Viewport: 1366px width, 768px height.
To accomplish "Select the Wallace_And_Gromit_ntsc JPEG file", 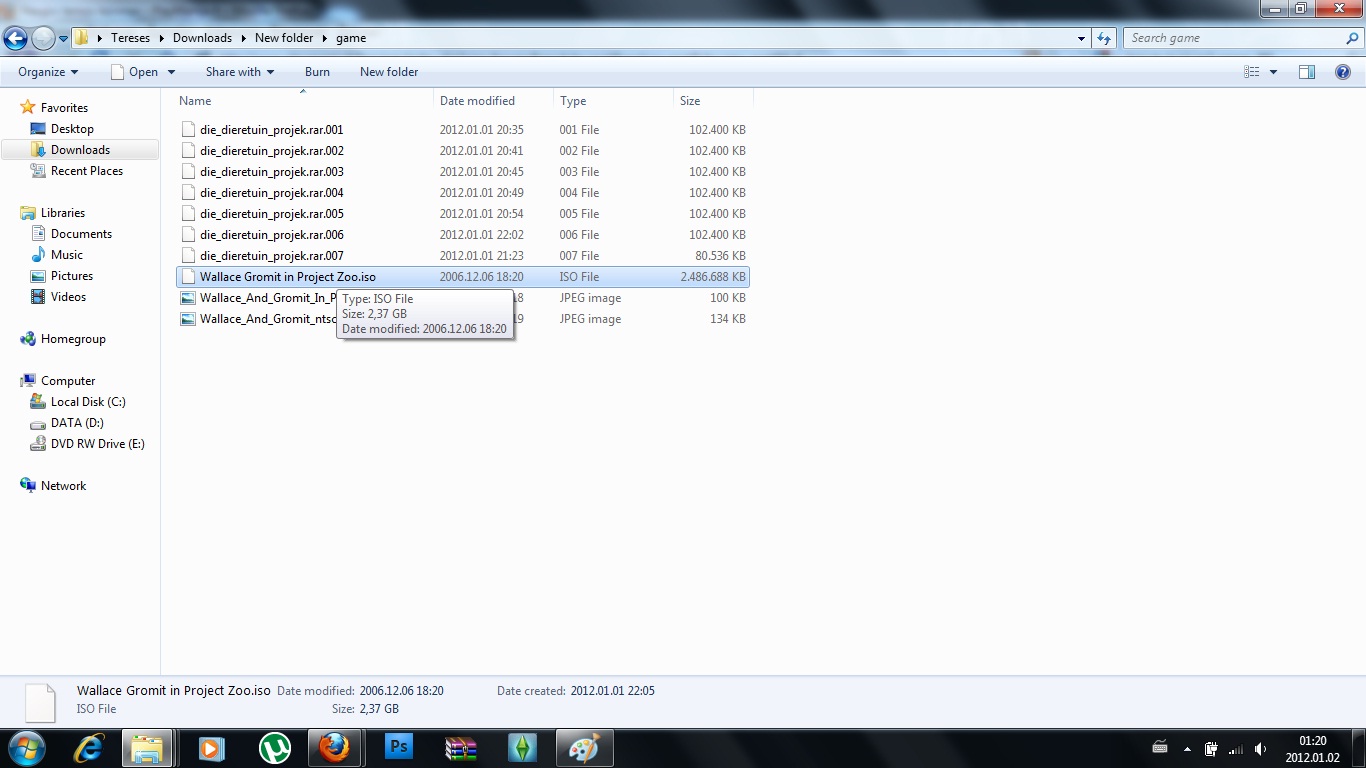I will pos(463,319).
